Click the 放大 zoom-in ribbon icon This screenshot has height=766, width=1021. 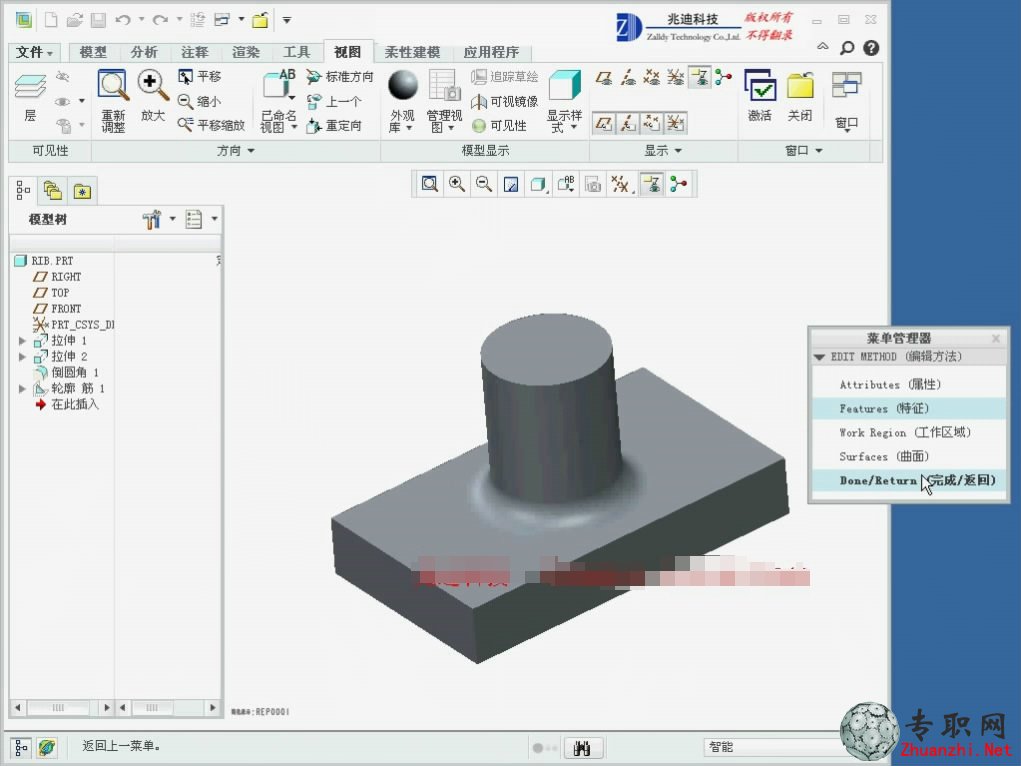[152, 86]
